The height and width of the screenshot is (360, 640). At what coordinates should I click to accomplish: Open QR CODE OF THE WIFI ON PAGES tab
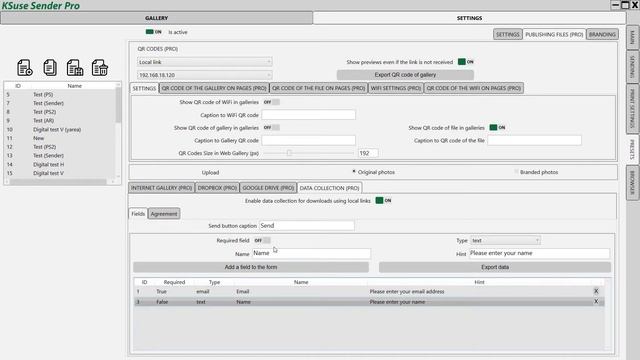tap(473, 88)
